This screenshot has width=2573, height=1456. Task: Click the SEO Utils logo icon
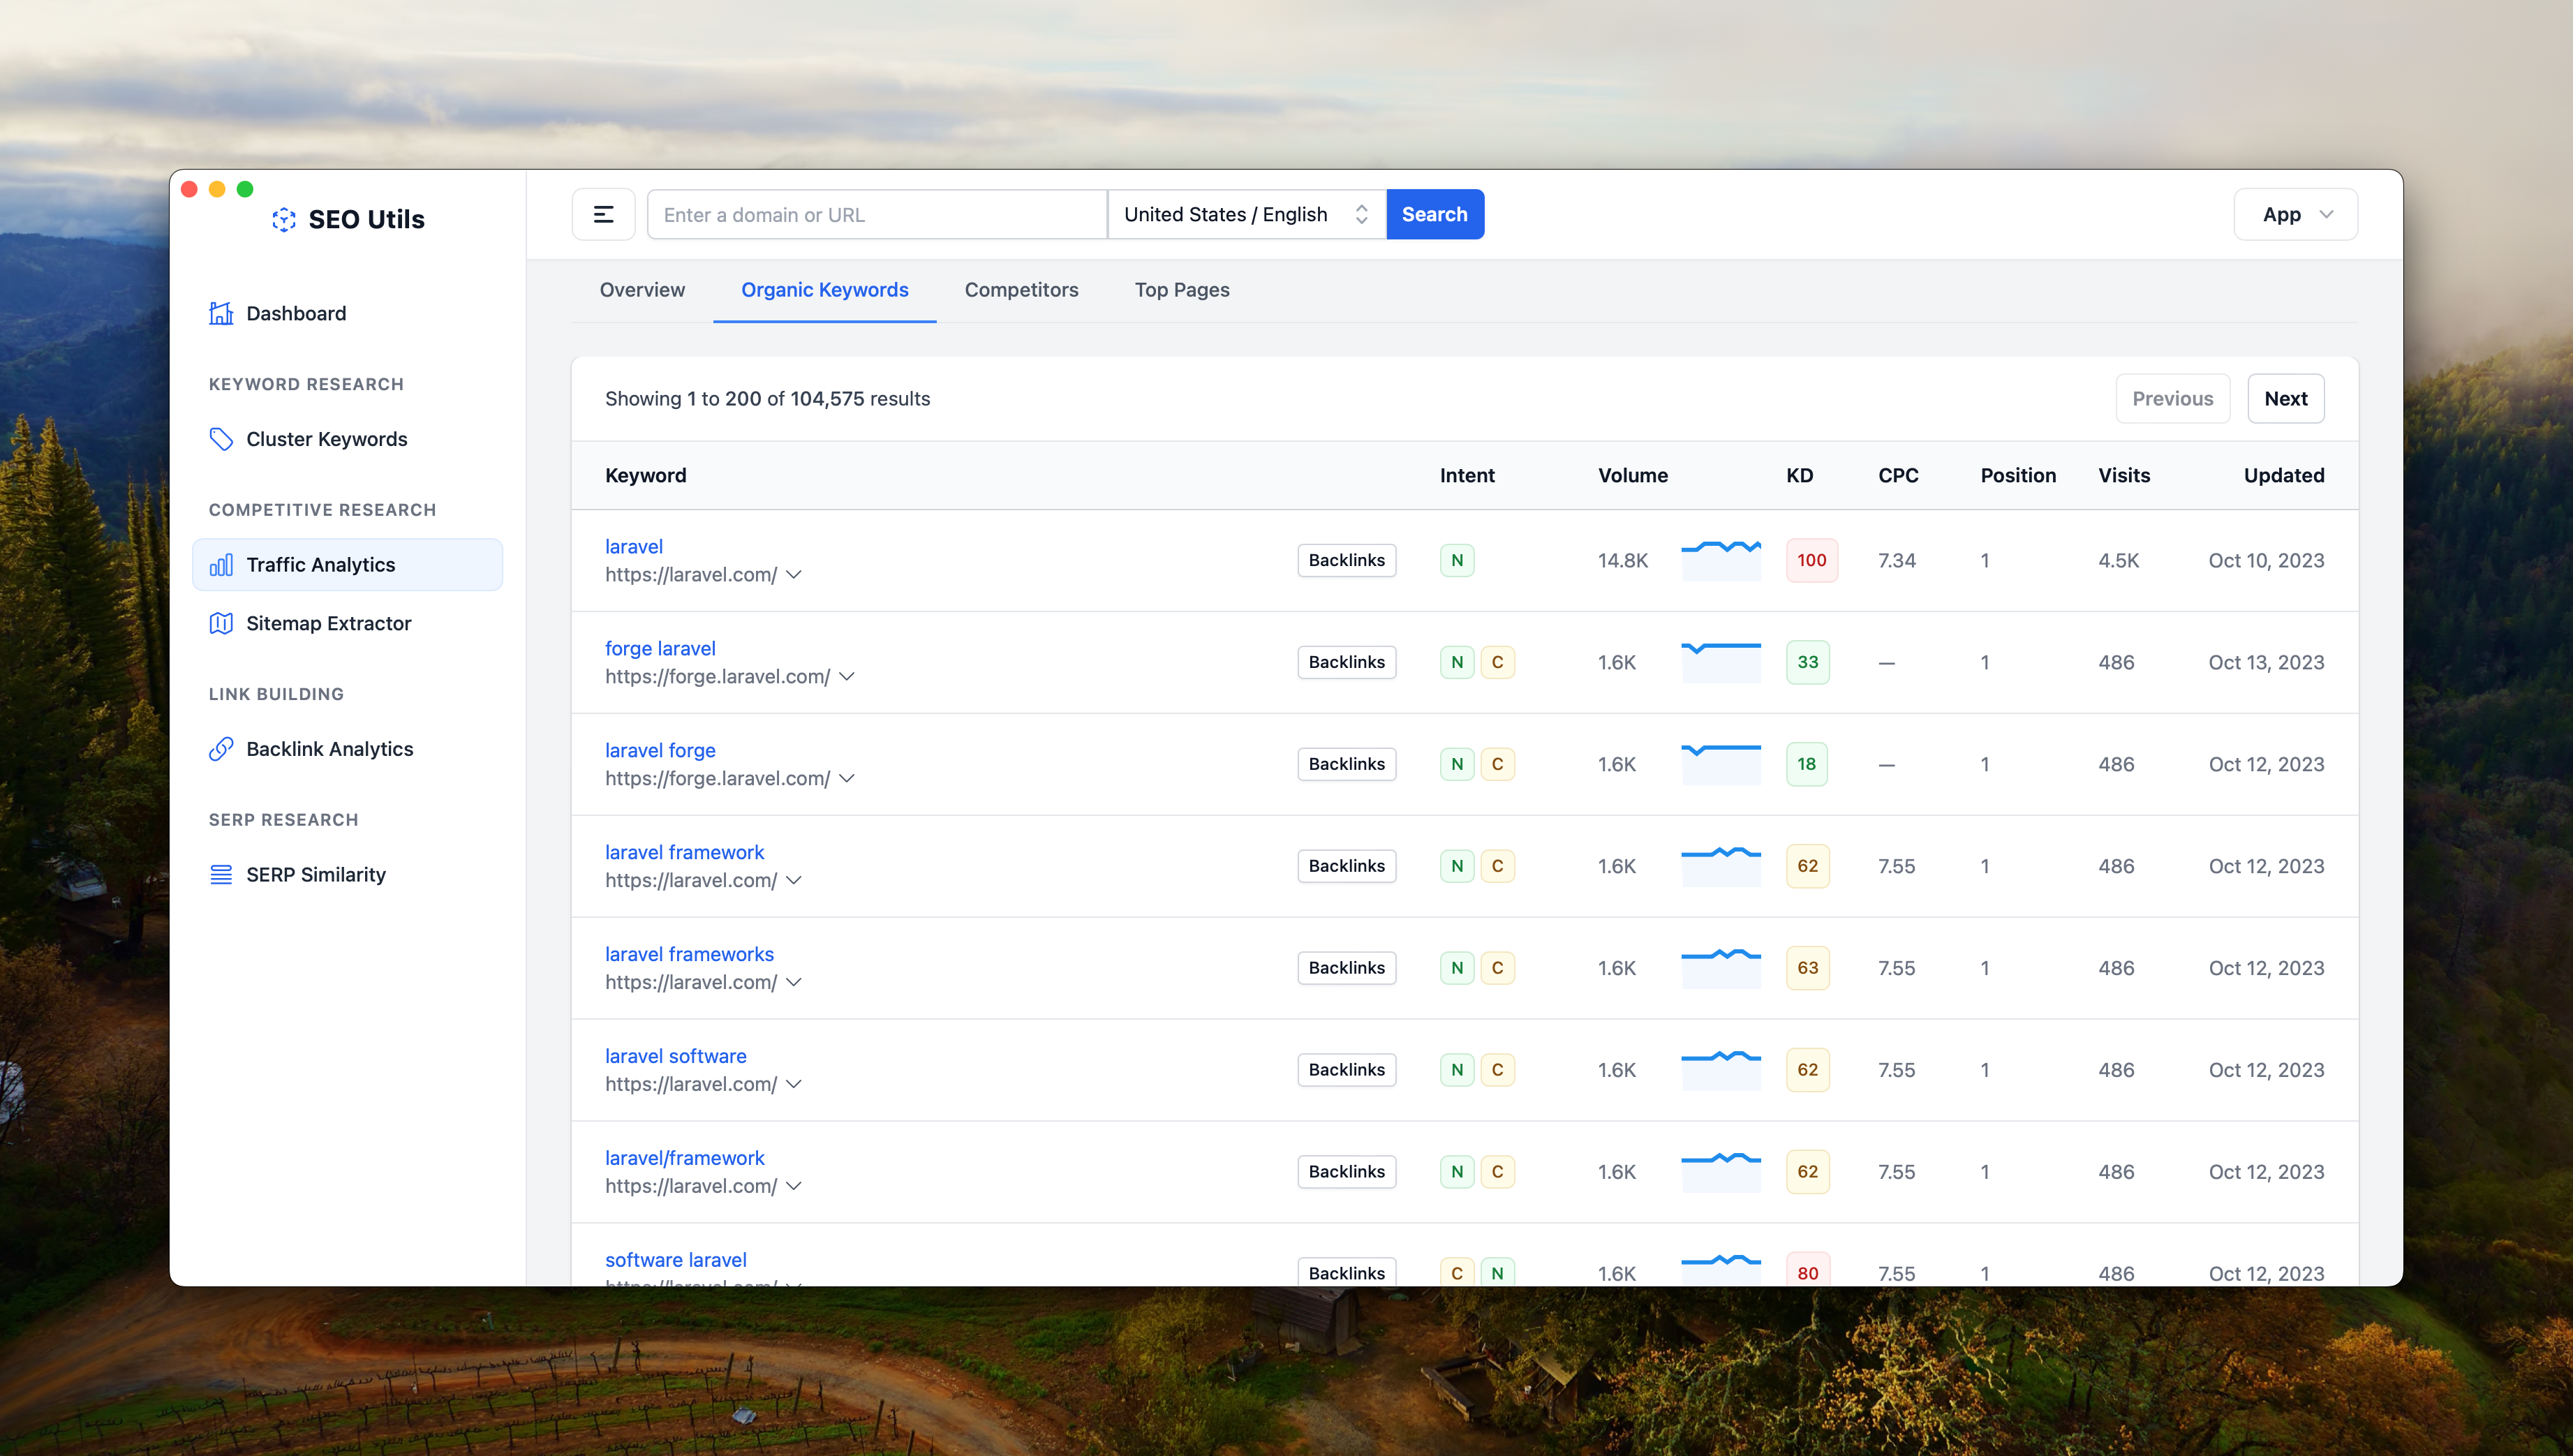coord(284,219)
